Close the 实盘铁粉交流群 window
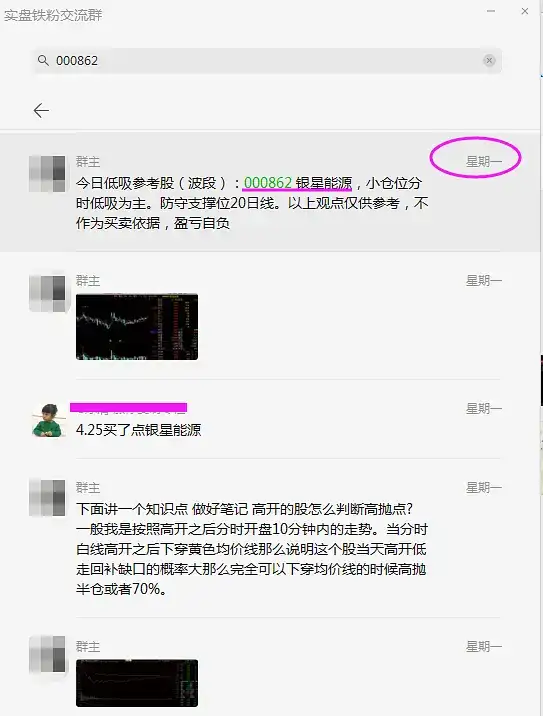The height and width of the screenshot is (716, 543). tap(525, 11)
